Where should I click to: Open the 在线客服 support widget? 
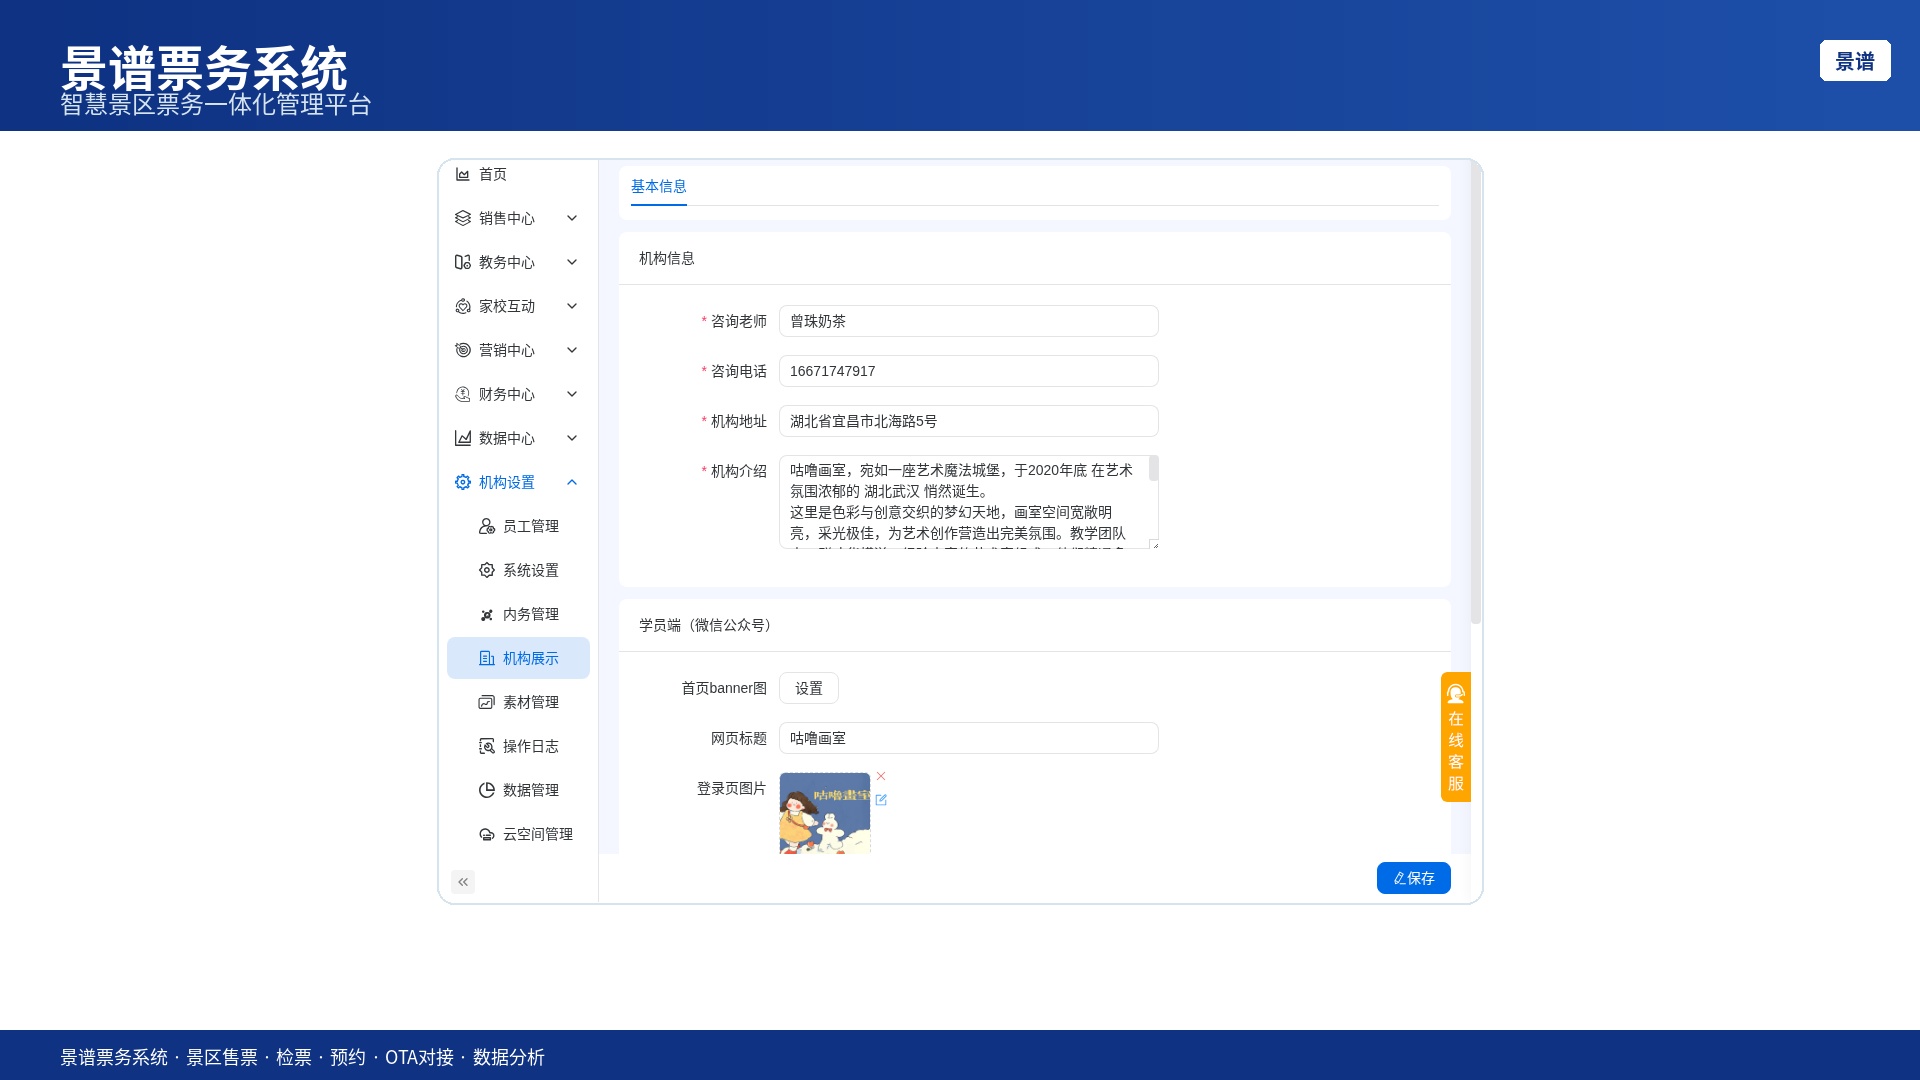[x=1456, y=737]
